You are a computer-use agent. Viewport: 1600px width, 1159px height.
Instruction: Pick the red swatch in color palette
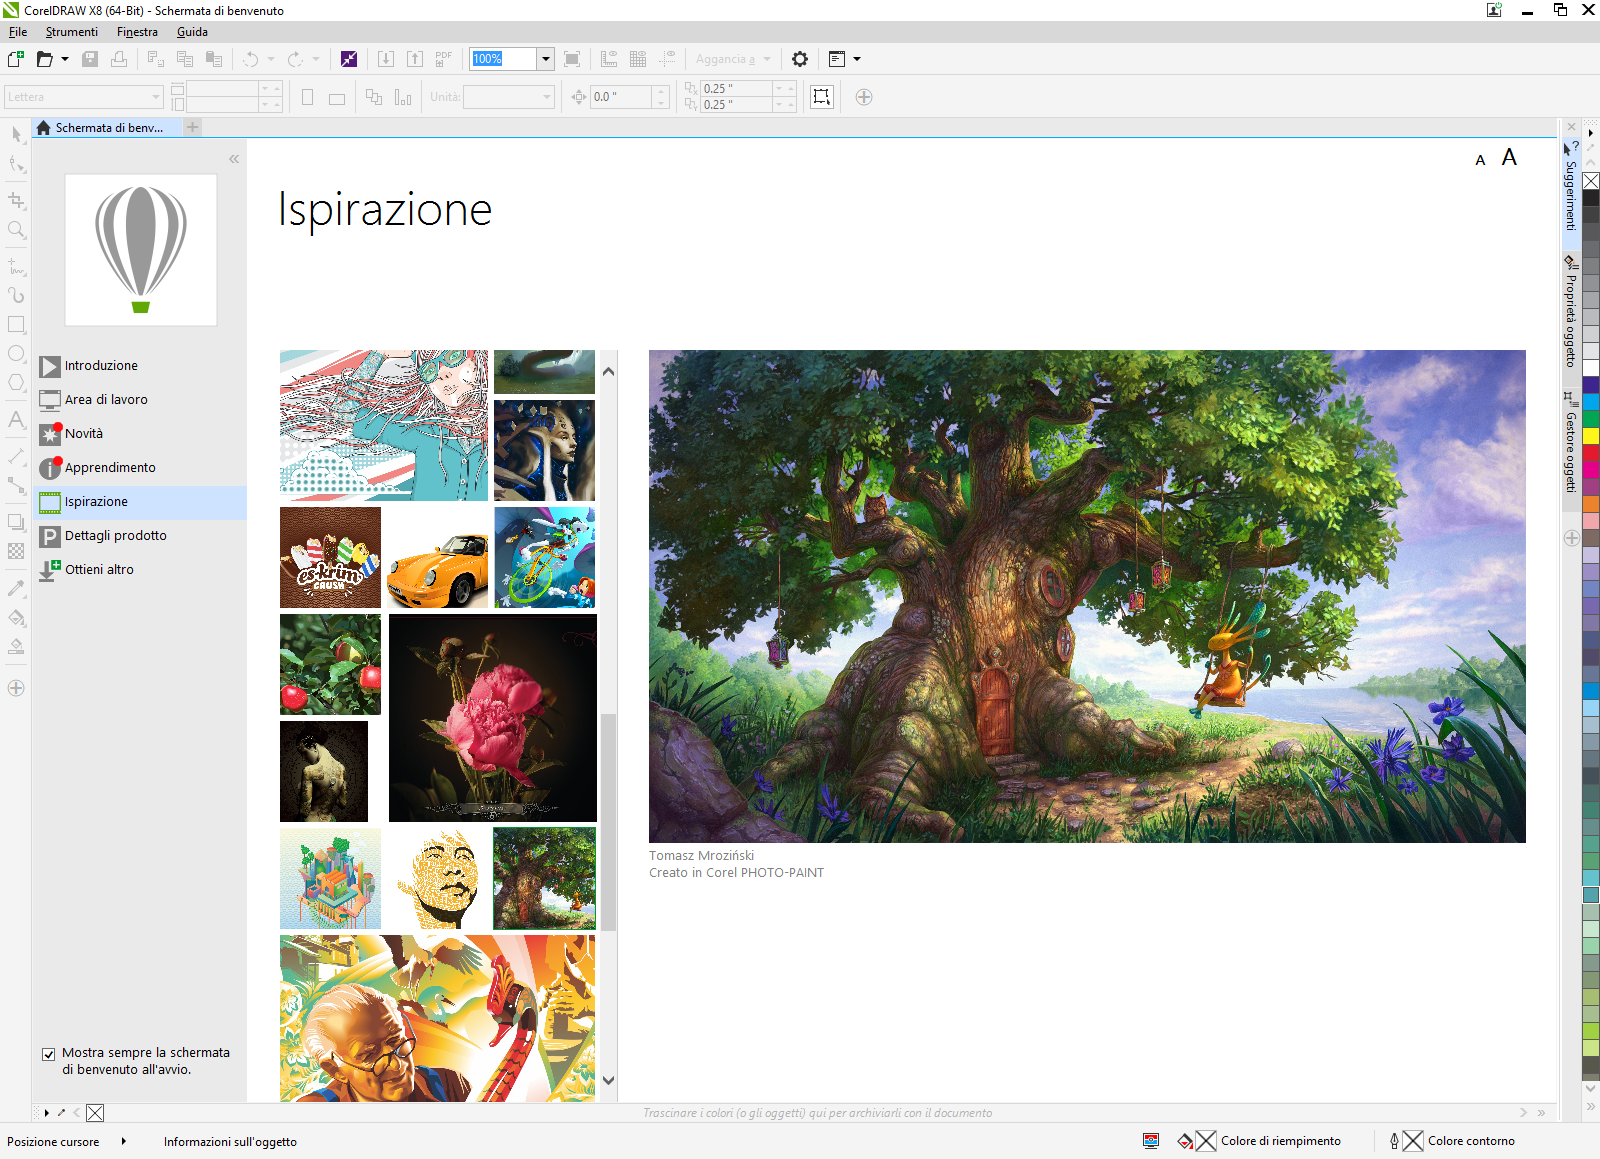(1591, 453)
